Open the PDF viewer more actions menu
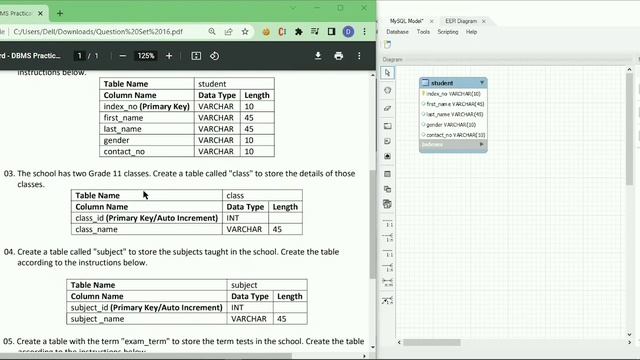This screenshot has width=640, height=360. pyautogui.click(x=359, y=56)
